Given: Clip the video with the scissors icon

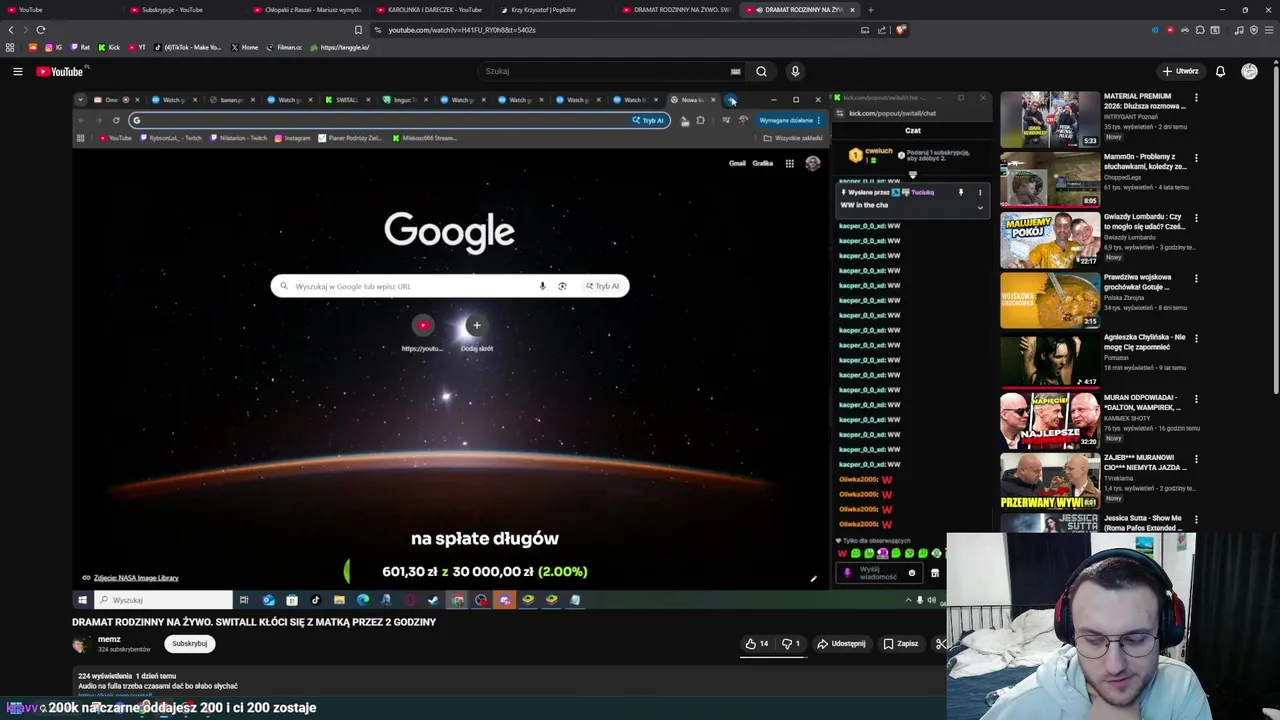Looking at the screenshot, I should 940,644.
